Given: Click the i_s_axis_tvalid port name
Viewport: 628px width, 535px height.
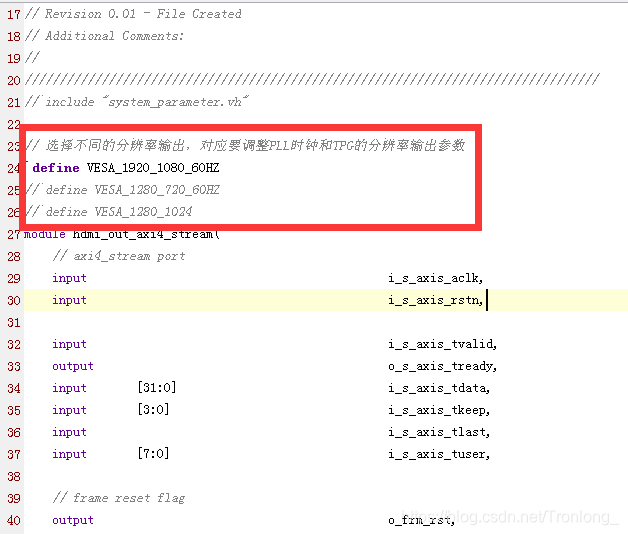Looking at the screenshot, I should [x=442, y=344].
